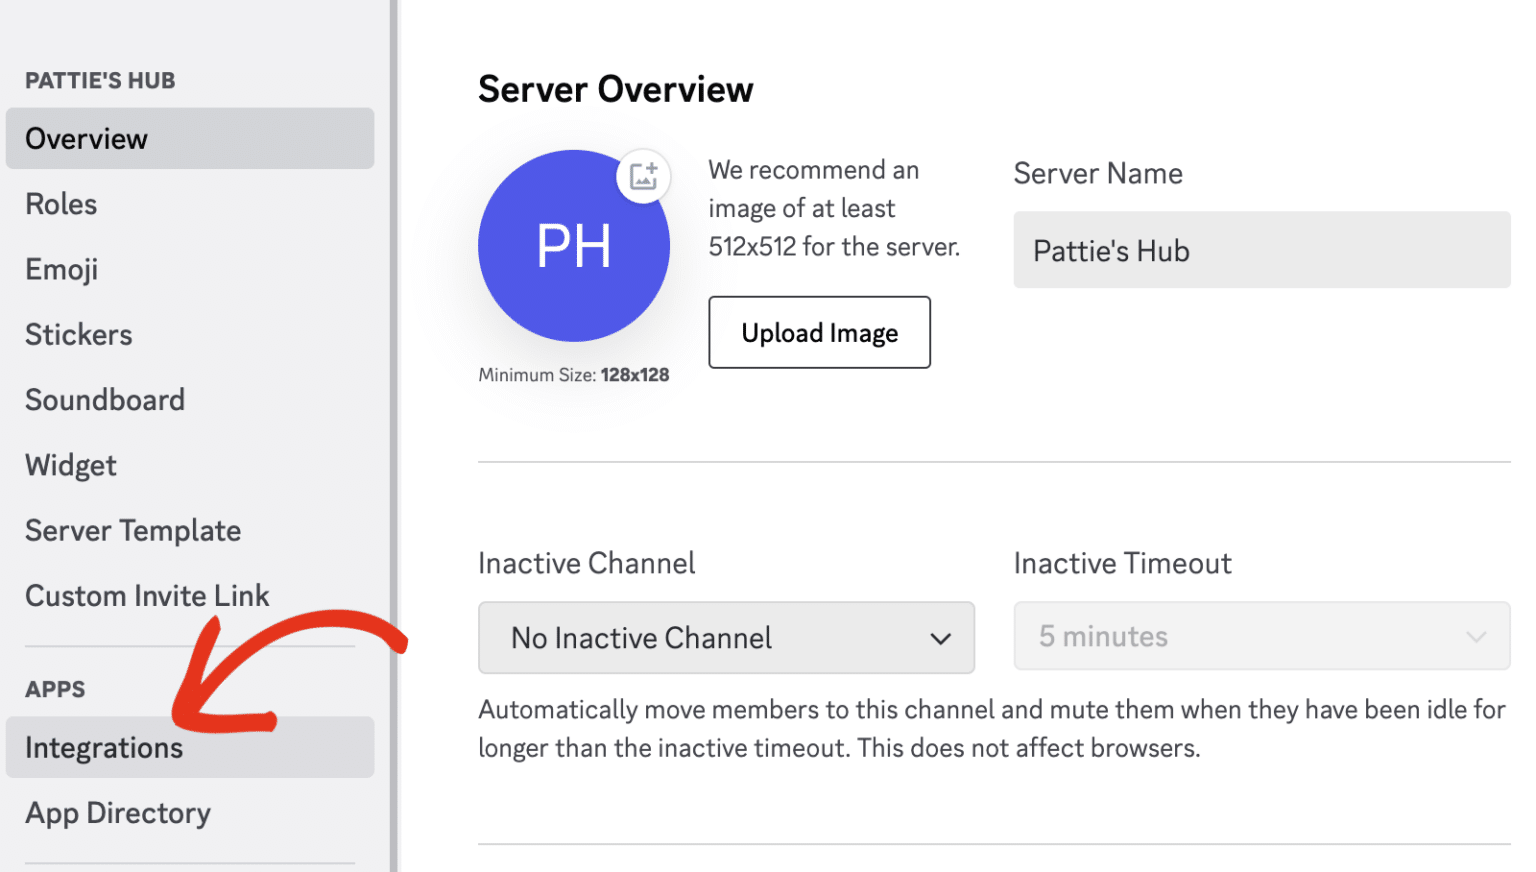Click inside the Server Name field
Image resolution: width=1536 pixels, height=872 pixels.
pos(1261,250)
